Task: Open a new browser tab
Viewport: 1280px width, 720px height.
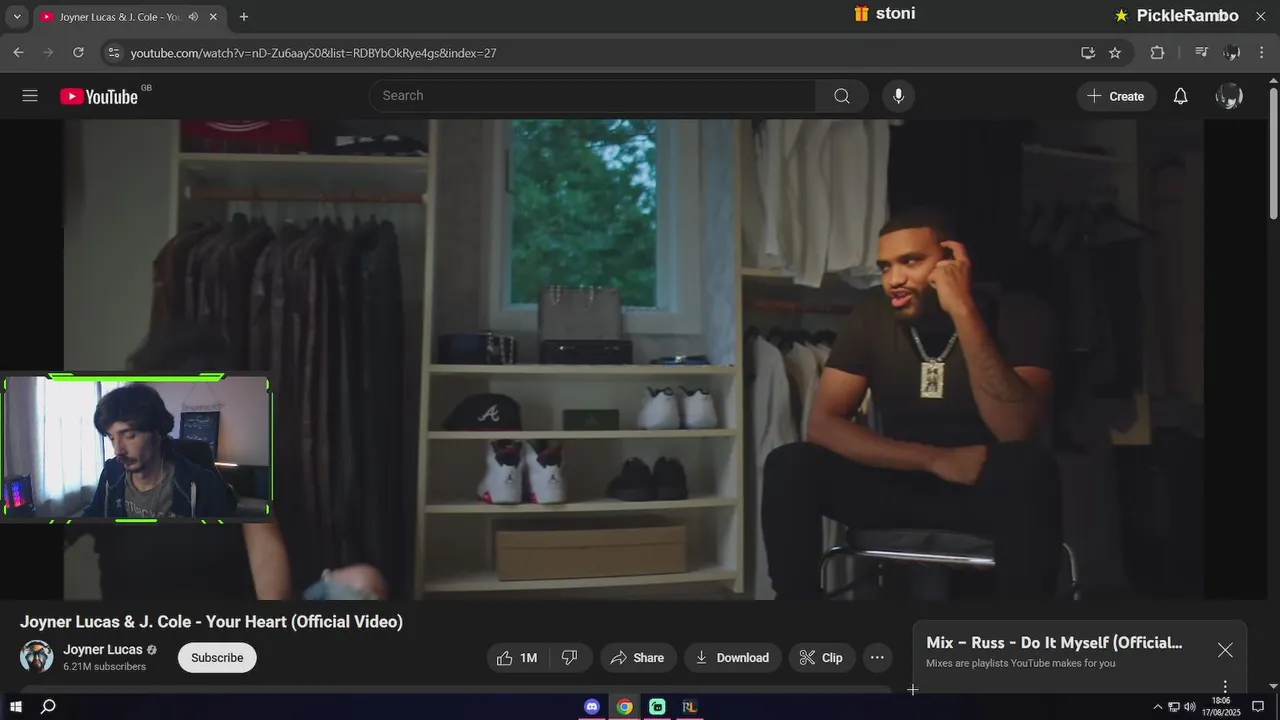Action: [x=244, y=17]
